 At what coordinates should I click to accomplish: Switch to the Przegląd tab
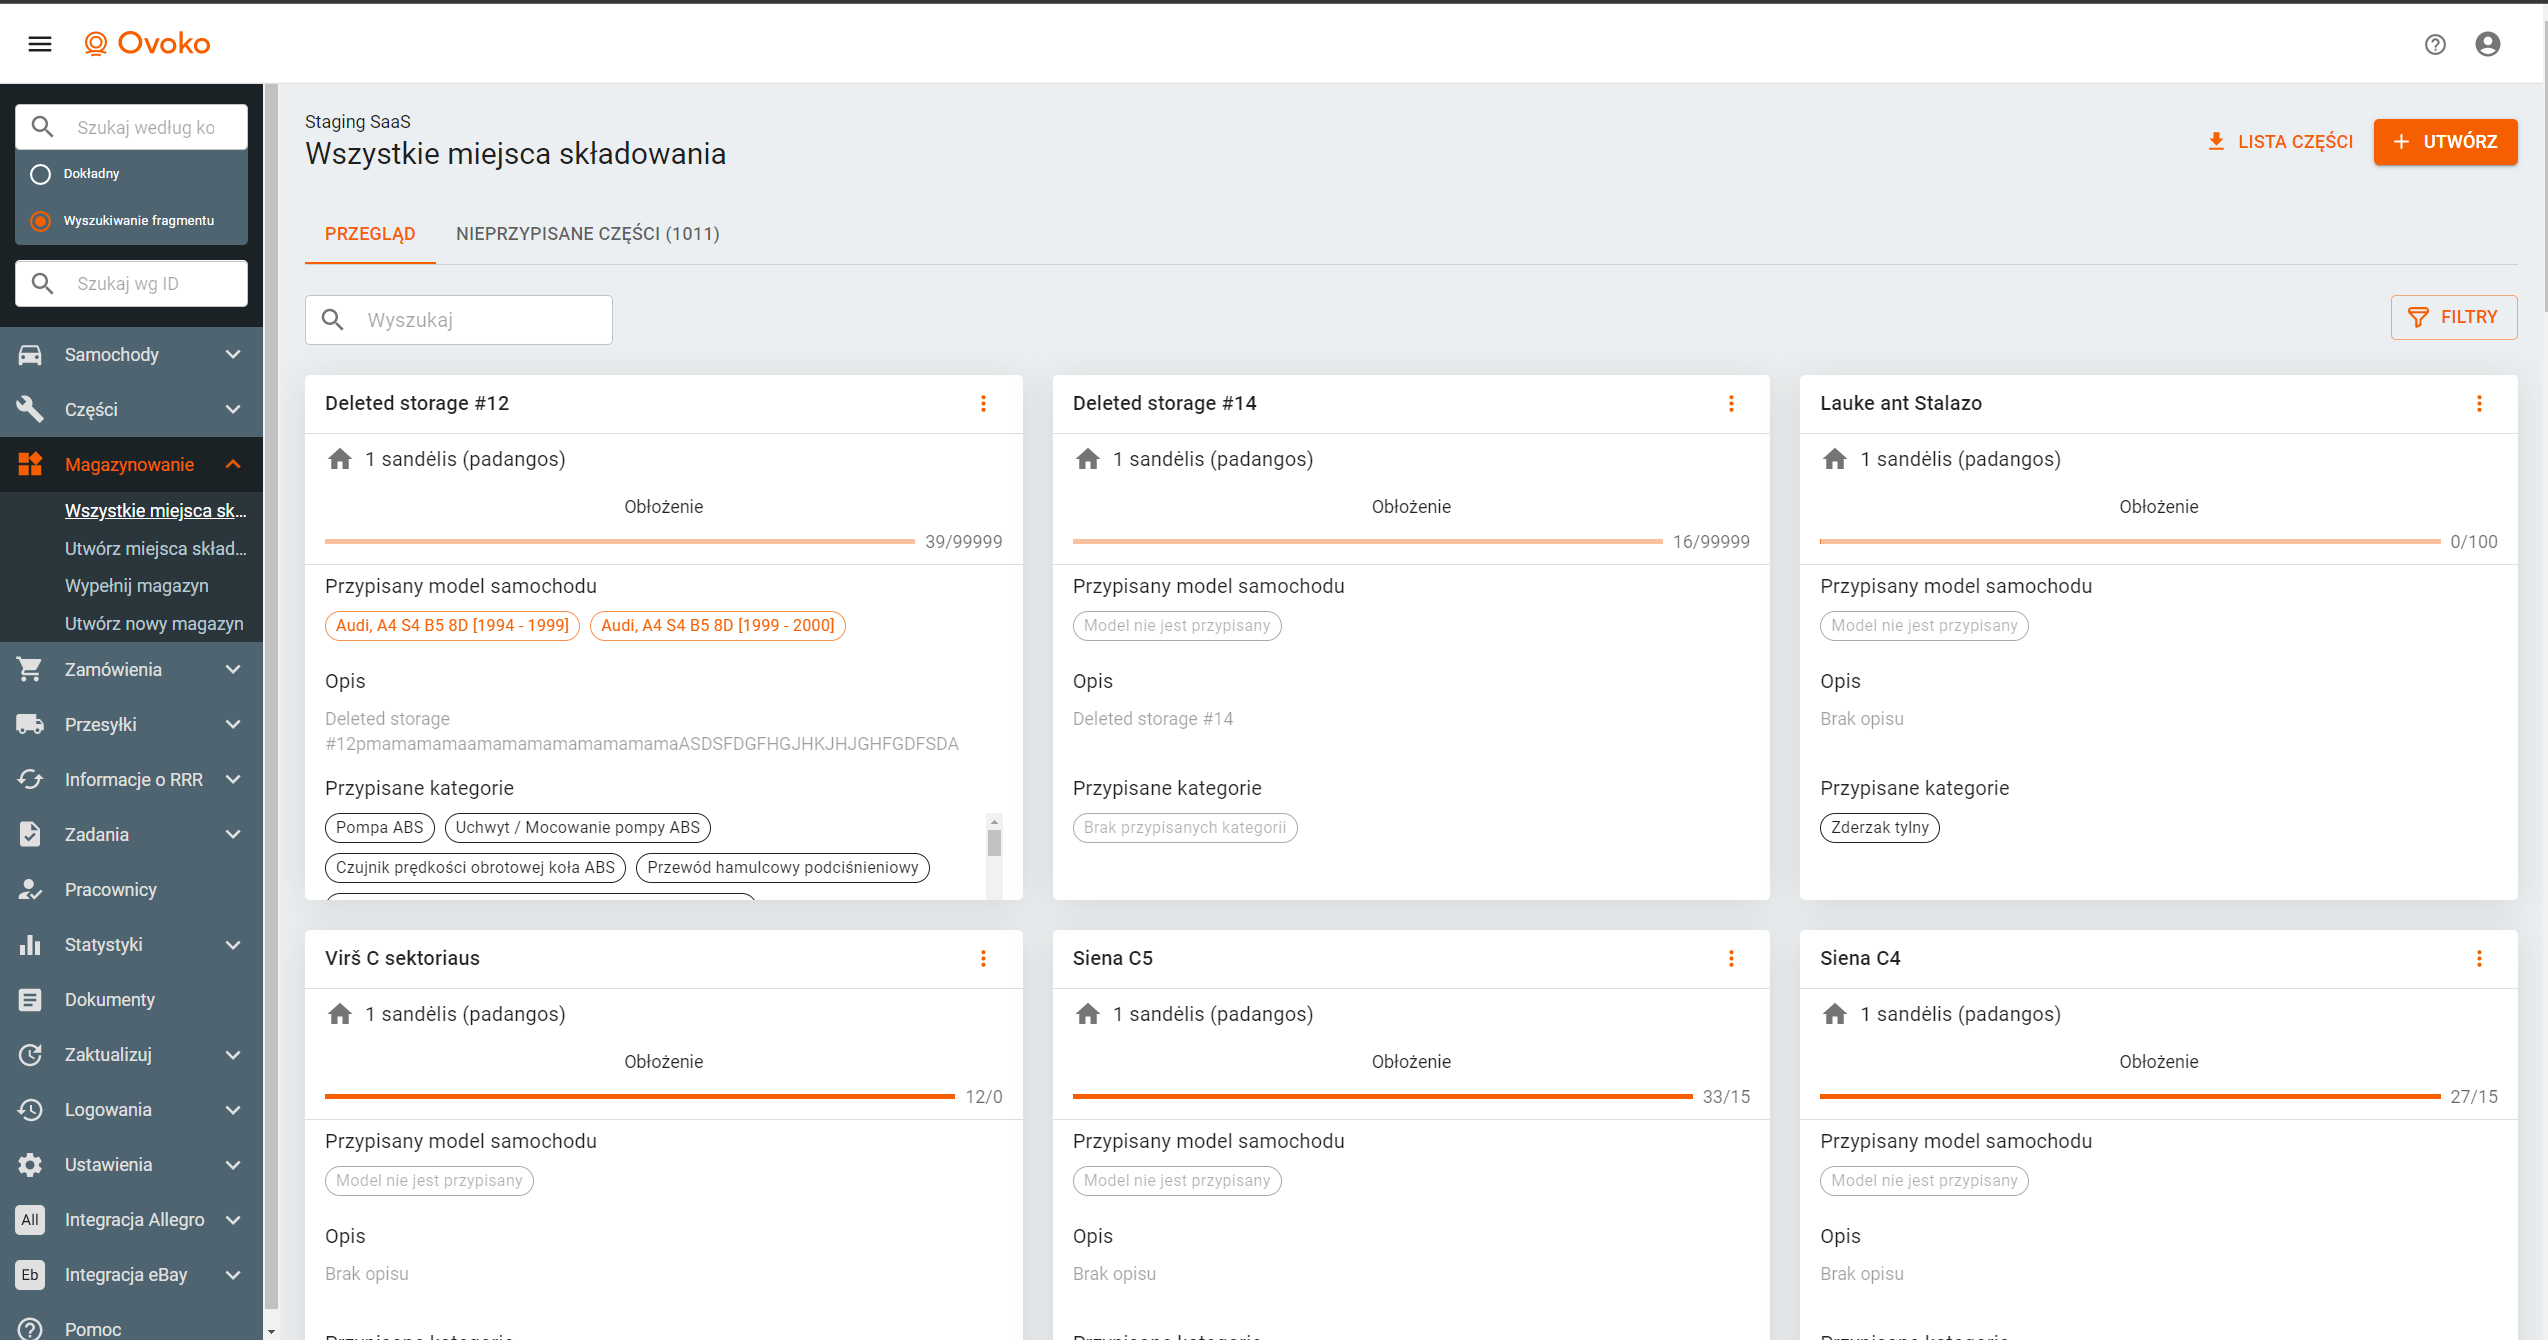[370, 234]
